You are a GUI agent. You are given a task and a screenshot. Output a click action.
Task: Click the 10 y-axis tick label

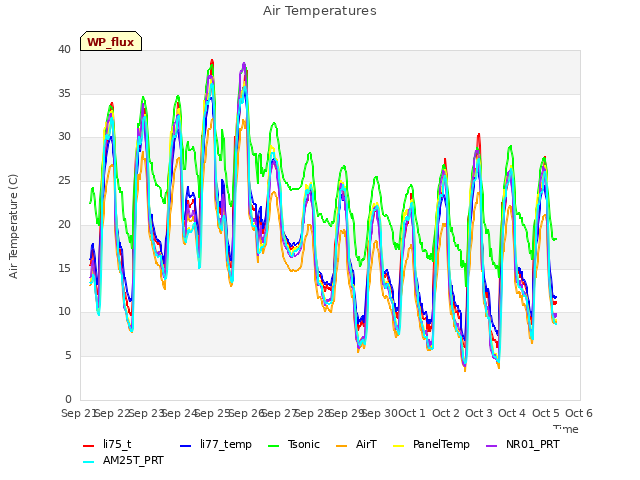coord(64,311)
